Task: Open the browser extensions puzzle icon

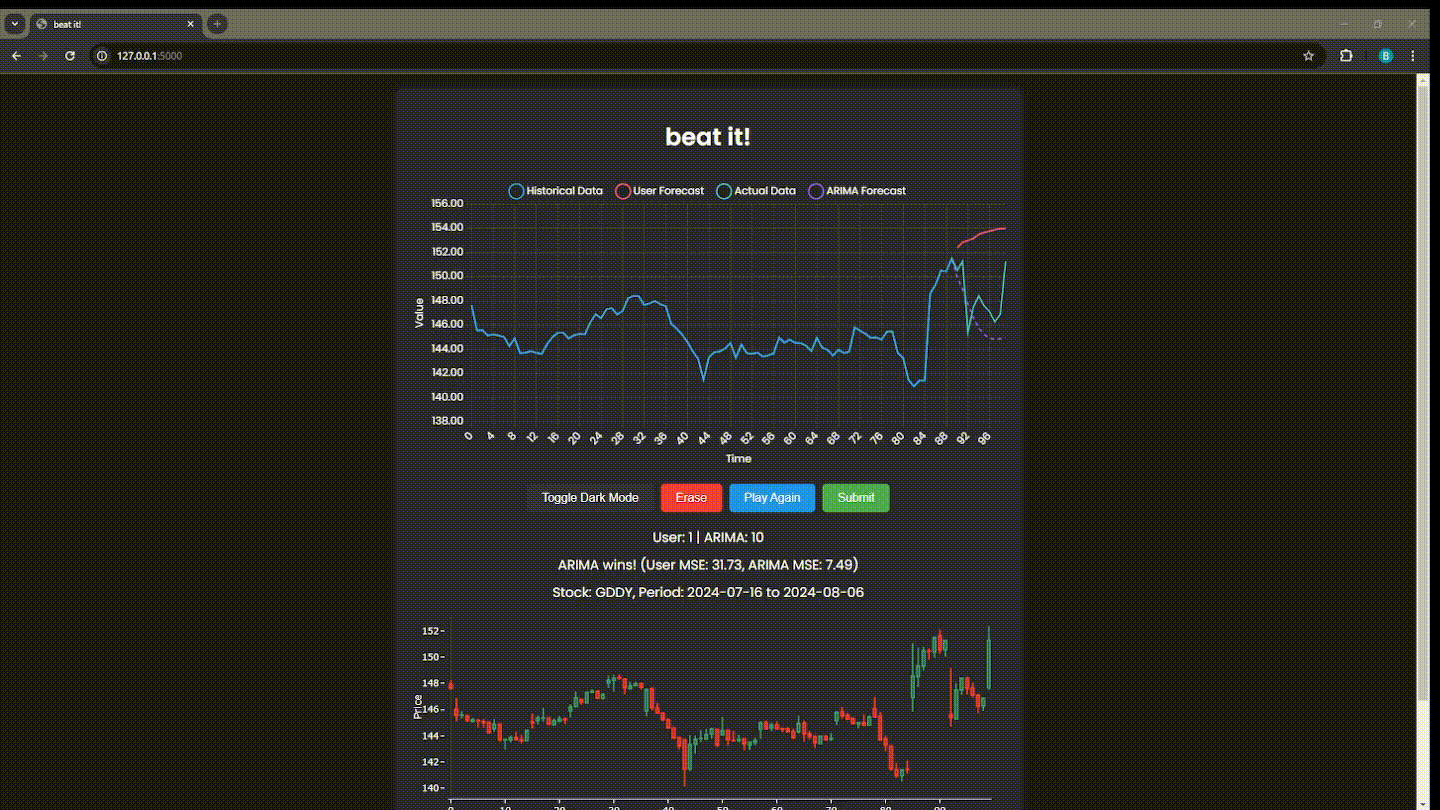Action: [x=1346, y=56]
